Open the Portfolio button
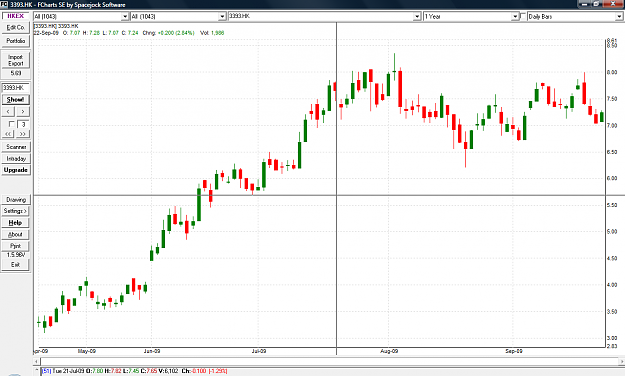The height and width of the screenshot is (376, 625). pyautogui.click(x=16, y=41)
